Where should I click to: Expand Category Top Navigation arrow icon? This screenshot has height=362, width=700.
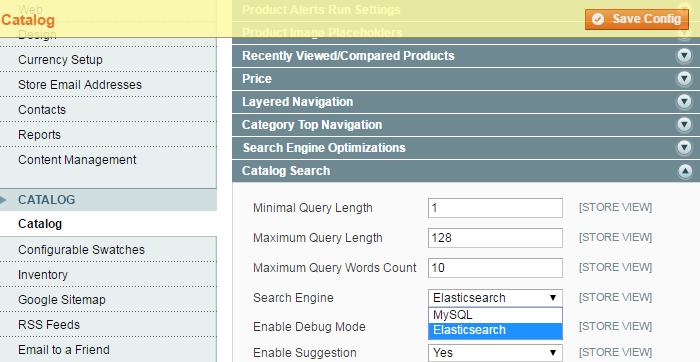pos(684,125)
